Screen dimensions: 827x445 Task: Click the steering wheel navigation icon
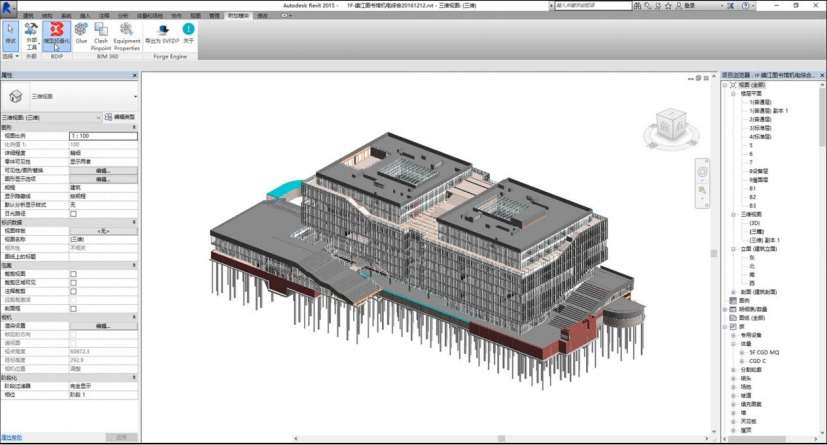tap(703, 172)
